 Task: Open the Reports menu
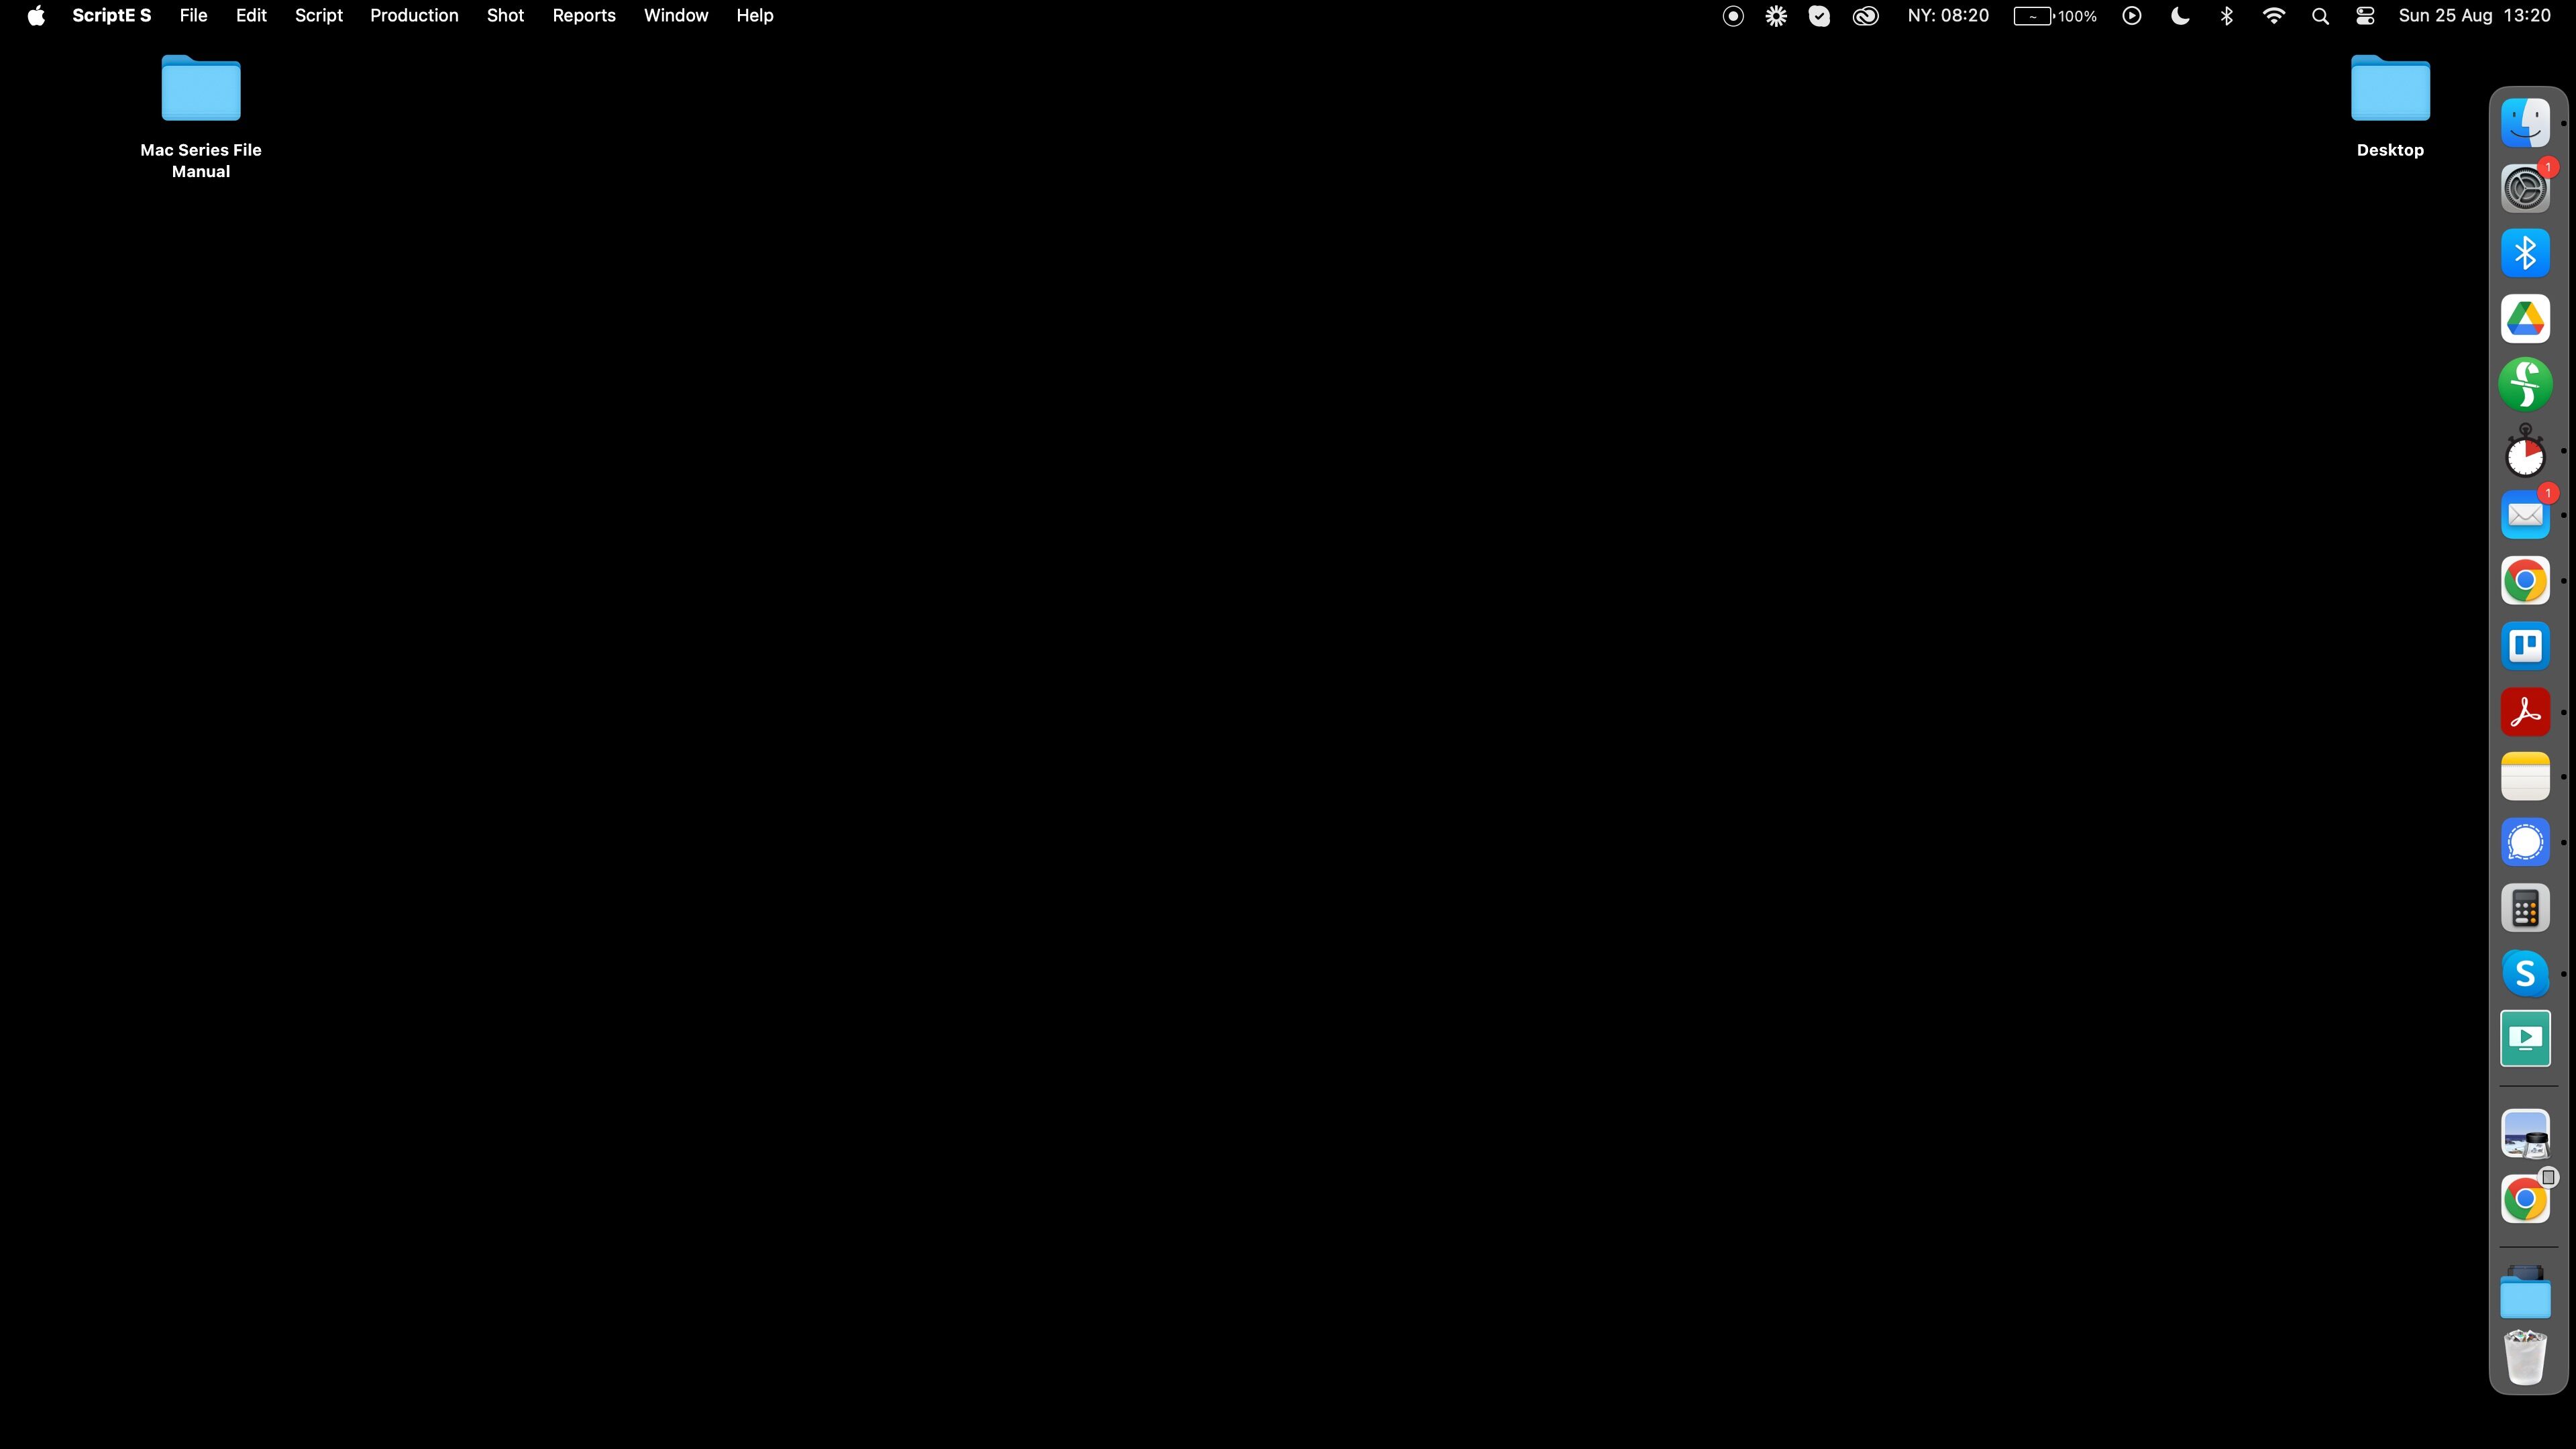click(x=583, y=16)
